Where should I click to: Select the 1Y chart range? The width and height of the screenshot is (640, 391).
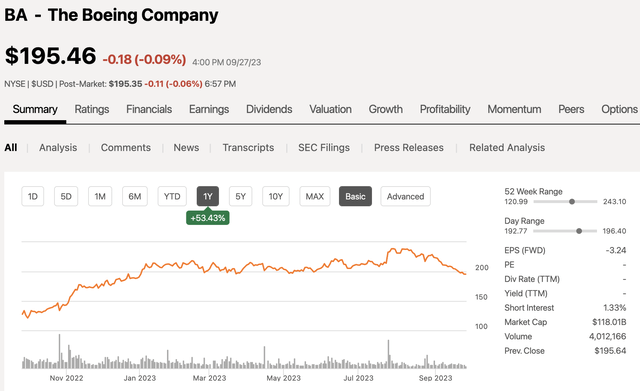(x=208, y=196)
